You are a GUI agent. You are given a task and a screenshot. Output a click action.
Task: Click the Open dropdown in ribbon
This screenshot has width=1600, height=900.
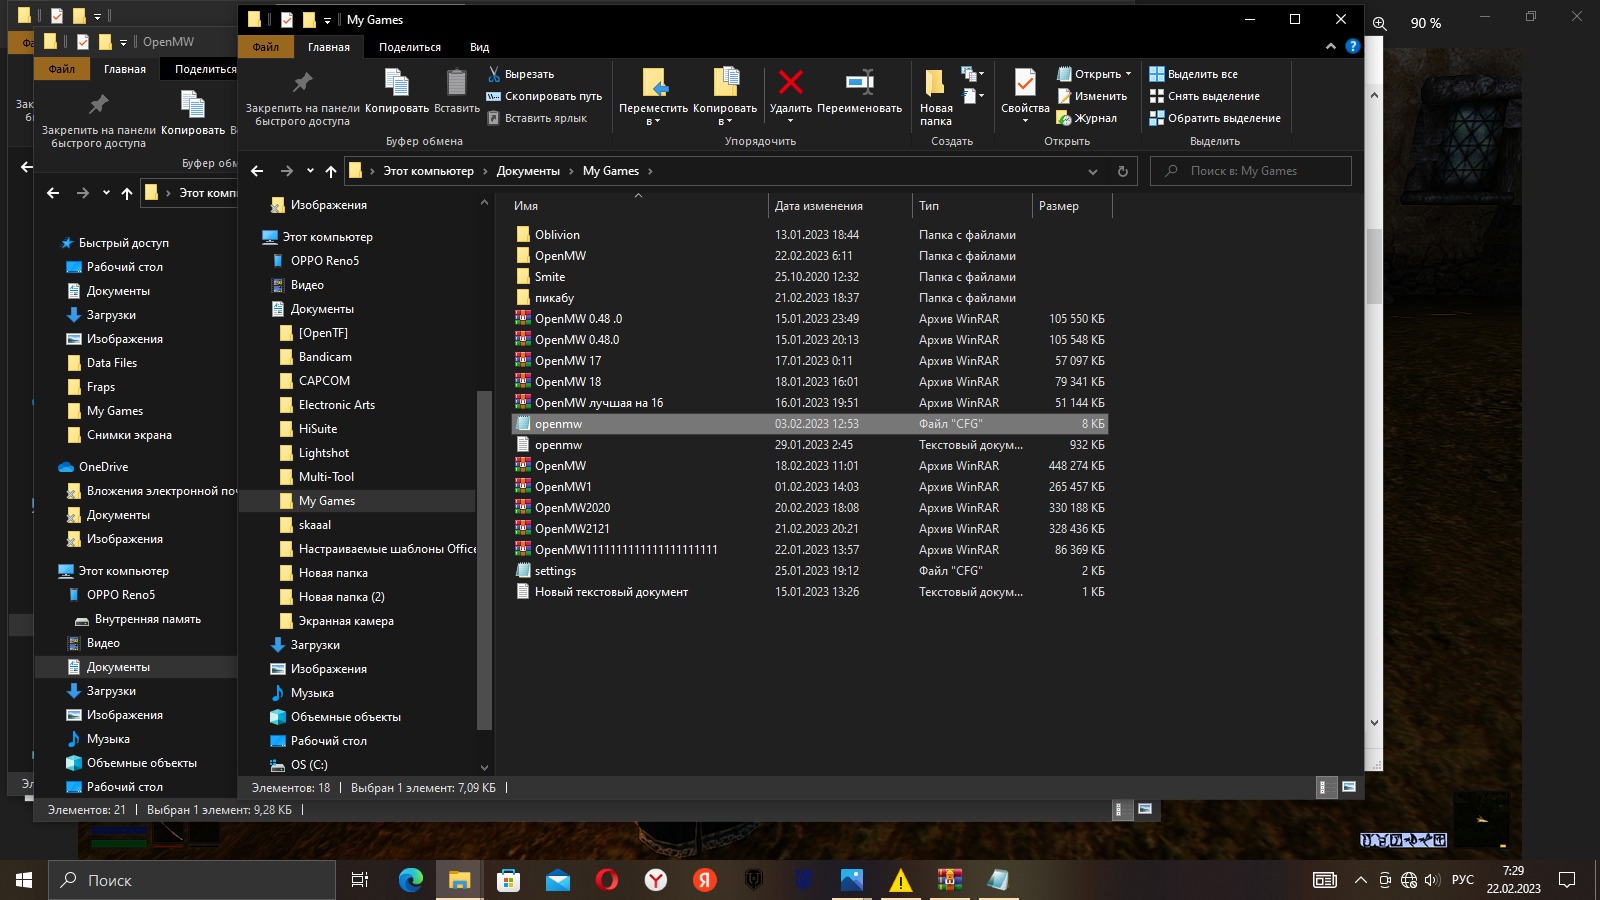(1094, 74)
